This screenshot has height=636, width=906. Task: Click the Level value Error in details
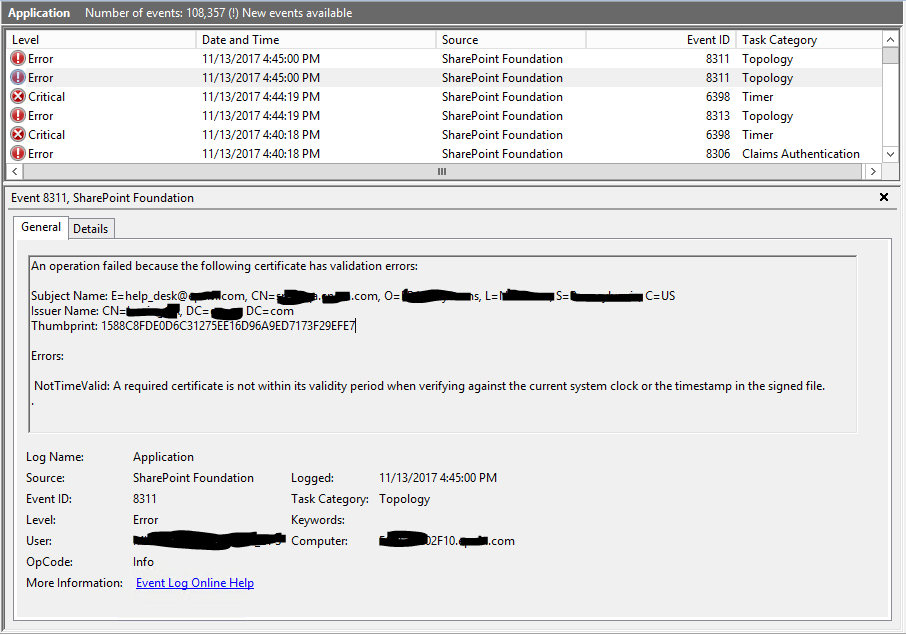point(145,520)
